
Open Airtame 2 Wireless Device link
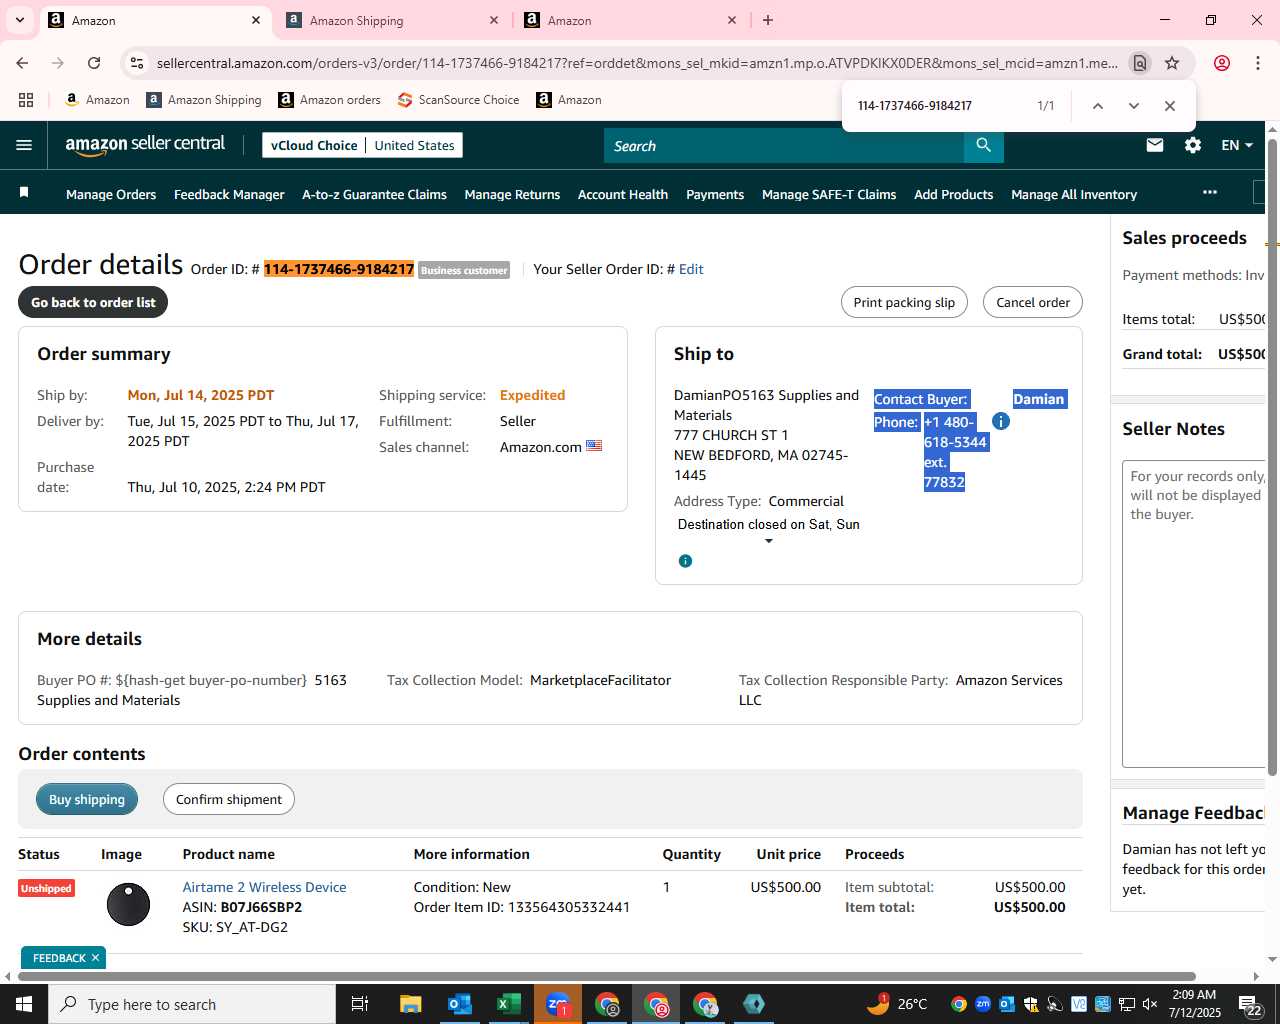pyautogui.click(x=264, y=887)
